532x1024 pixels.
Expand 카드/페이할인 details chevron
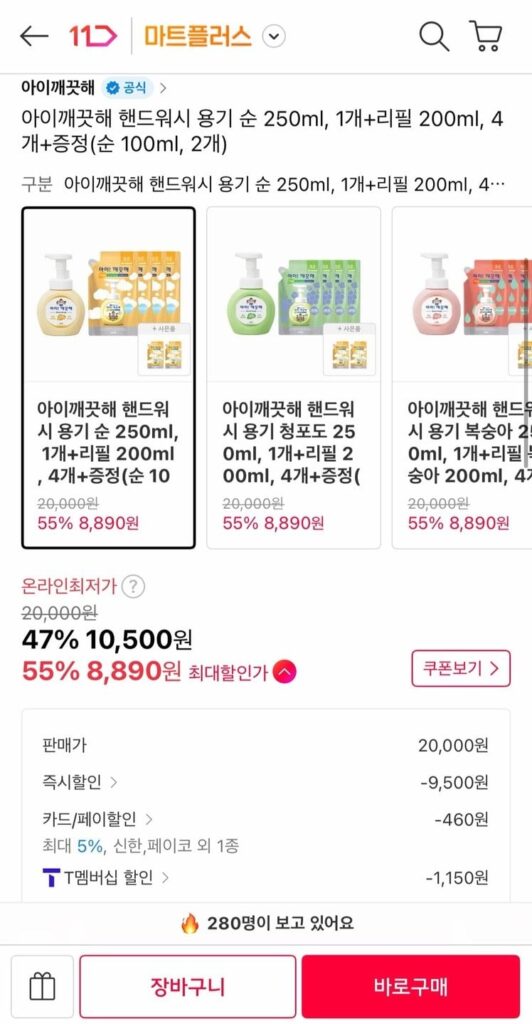click(x=148, y=818)
